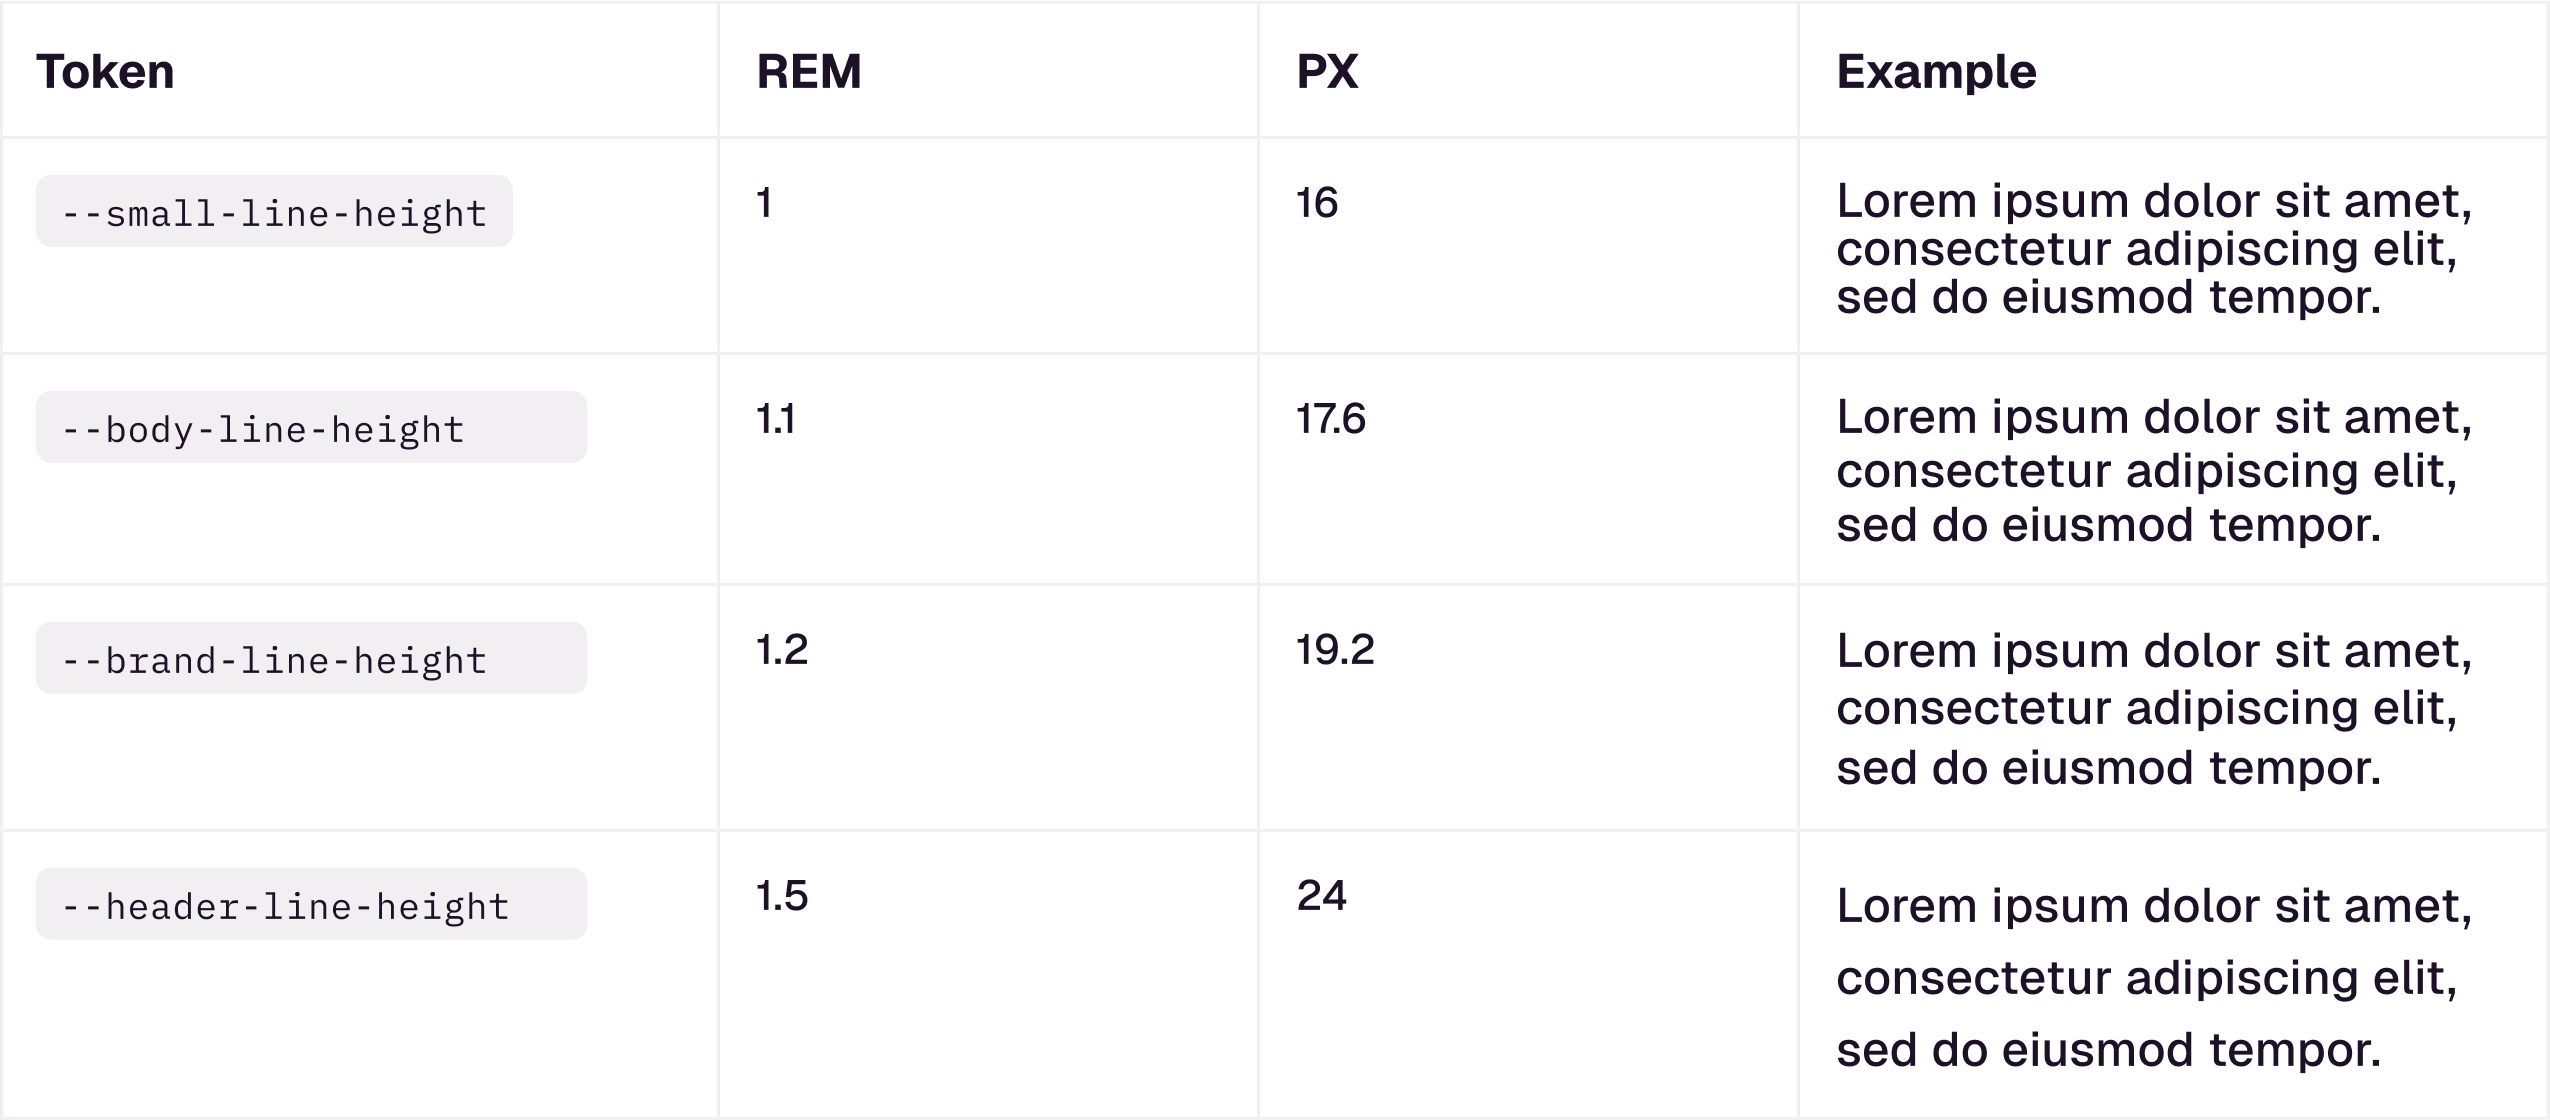Click the Token column header

point(105,72)
